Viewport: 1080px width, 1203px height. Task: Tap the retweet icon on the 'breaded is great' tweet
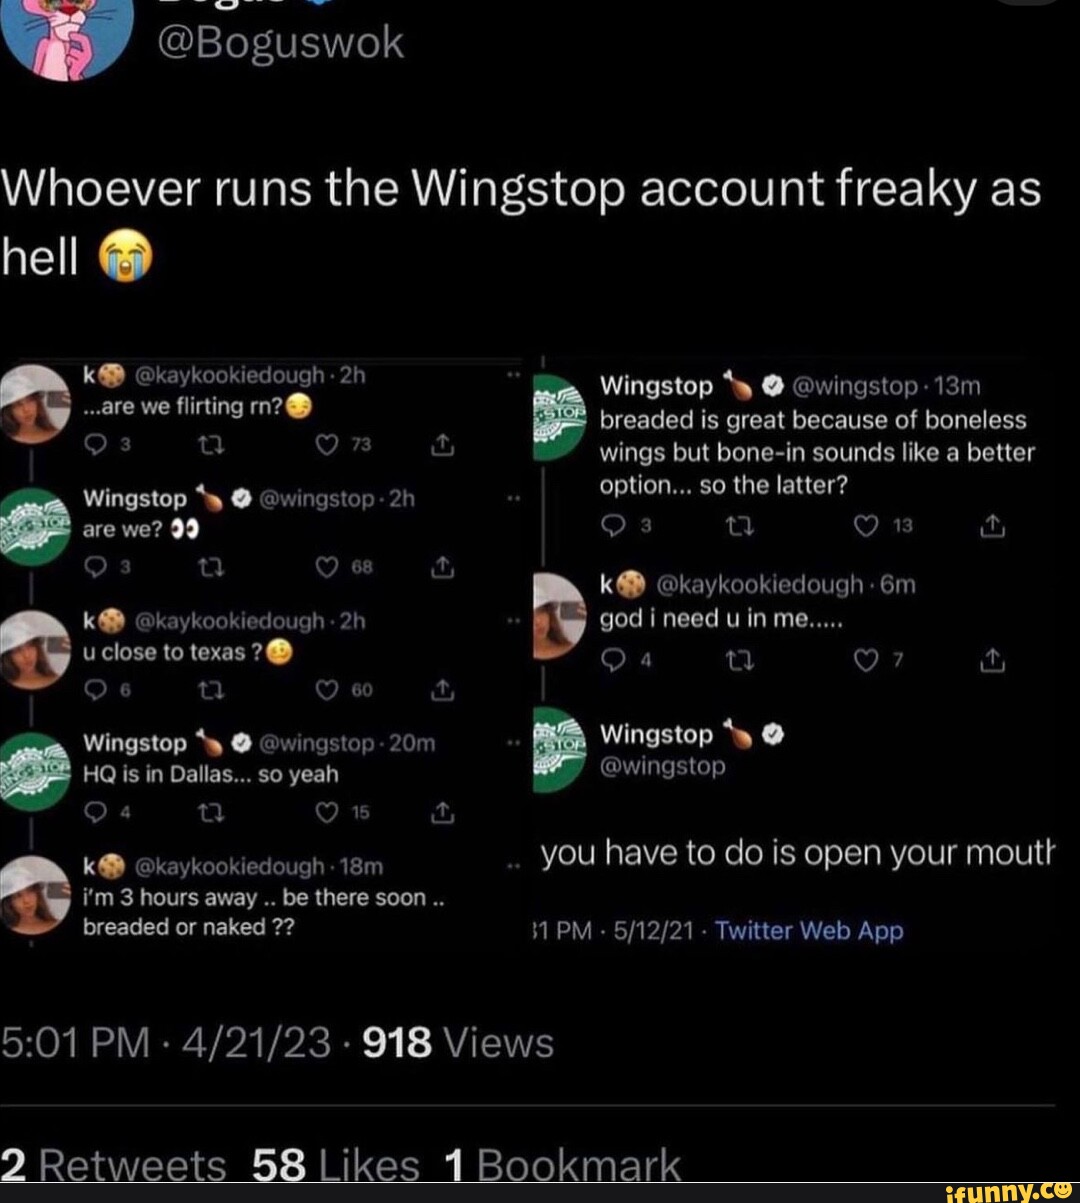[x=740, y=526]
